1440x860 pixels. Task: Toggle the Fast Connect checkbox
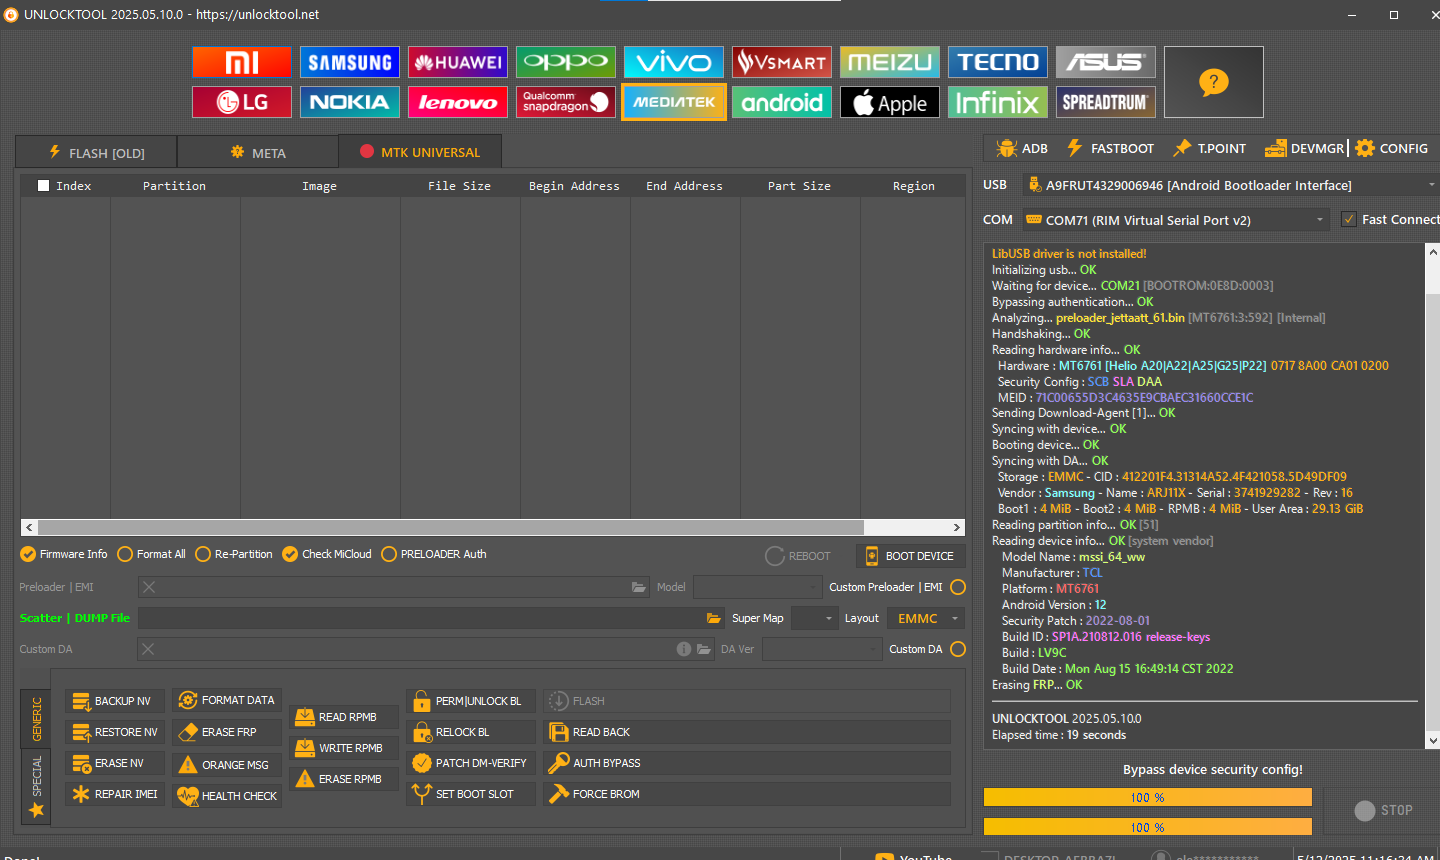(x=1349, y=219)
